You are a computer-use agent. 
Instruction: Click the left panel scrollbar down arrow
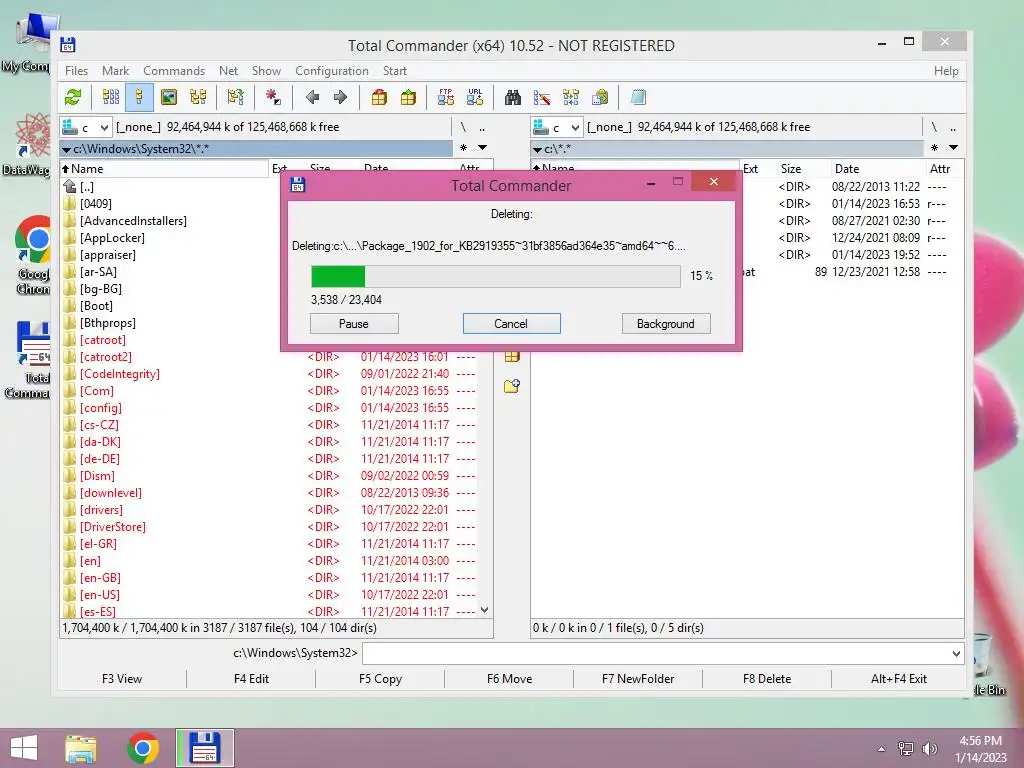(x=485, y=610)
